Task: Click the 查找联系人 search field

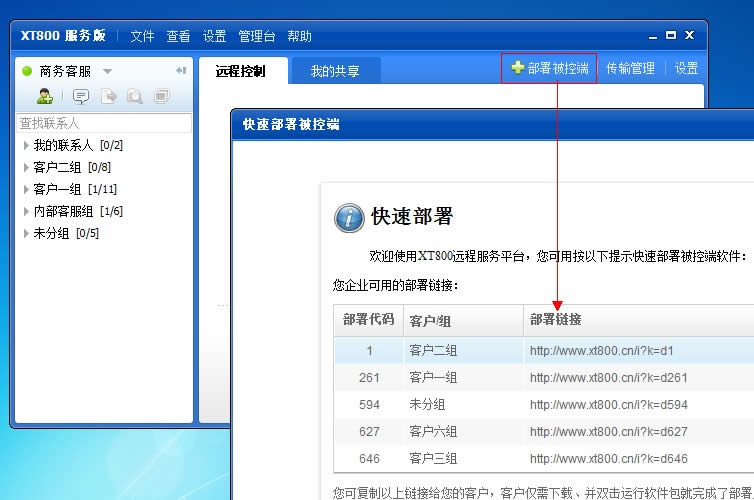Action: tap(104, 123)
